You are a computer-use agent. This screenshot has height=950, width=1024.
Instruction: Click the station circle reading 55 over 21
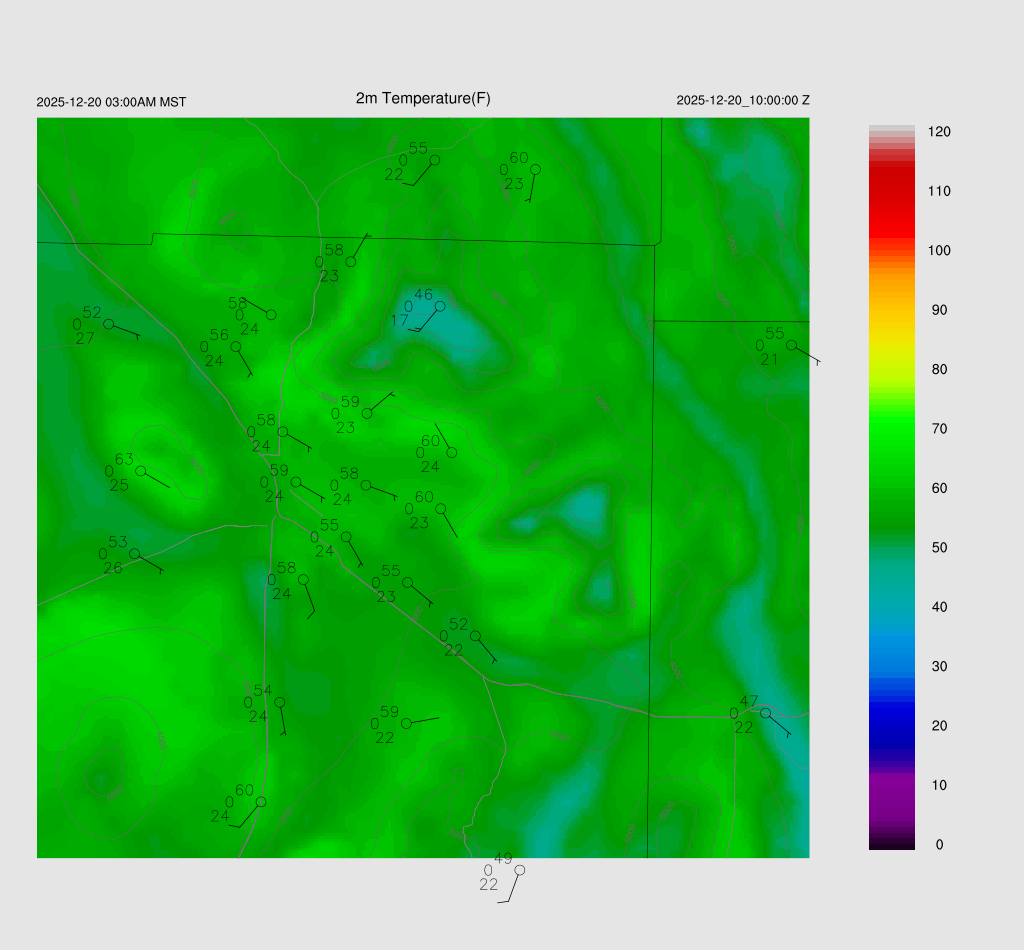click(x=791, y=345)
